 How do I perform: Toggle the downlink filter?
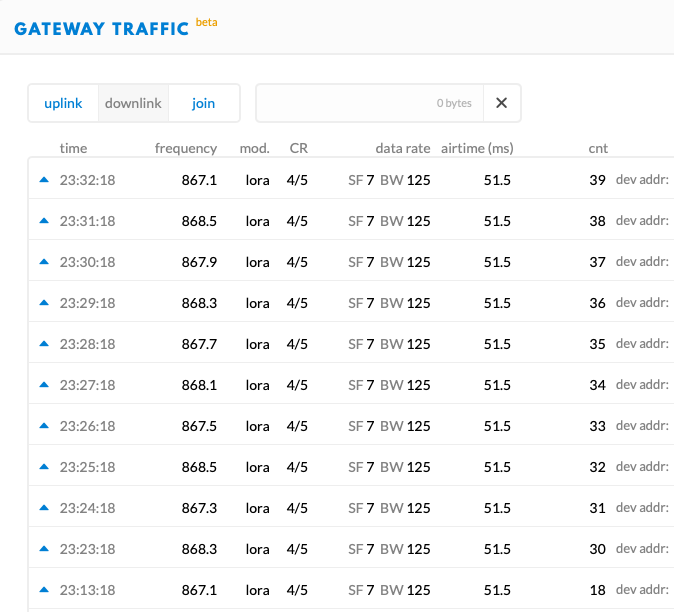point(133,103)
